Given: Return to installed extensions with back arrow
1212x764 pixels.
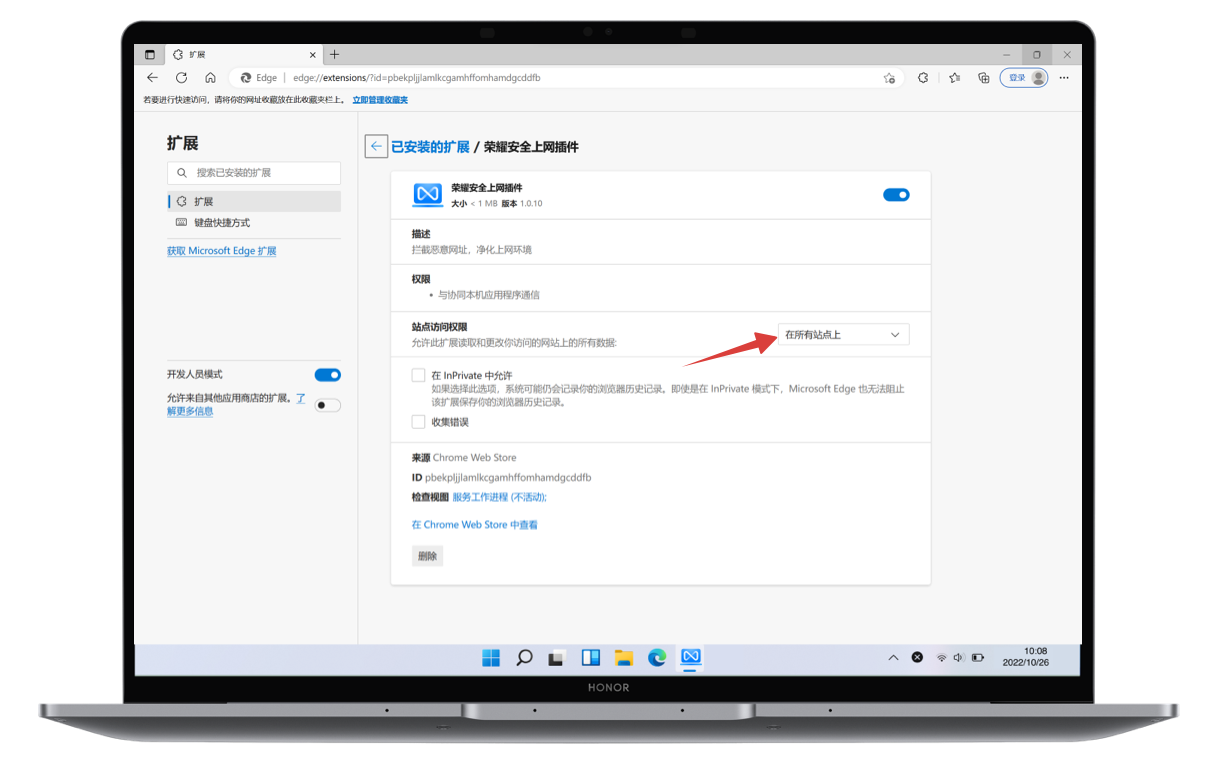Looking at the screenshot, I should 376,146.
